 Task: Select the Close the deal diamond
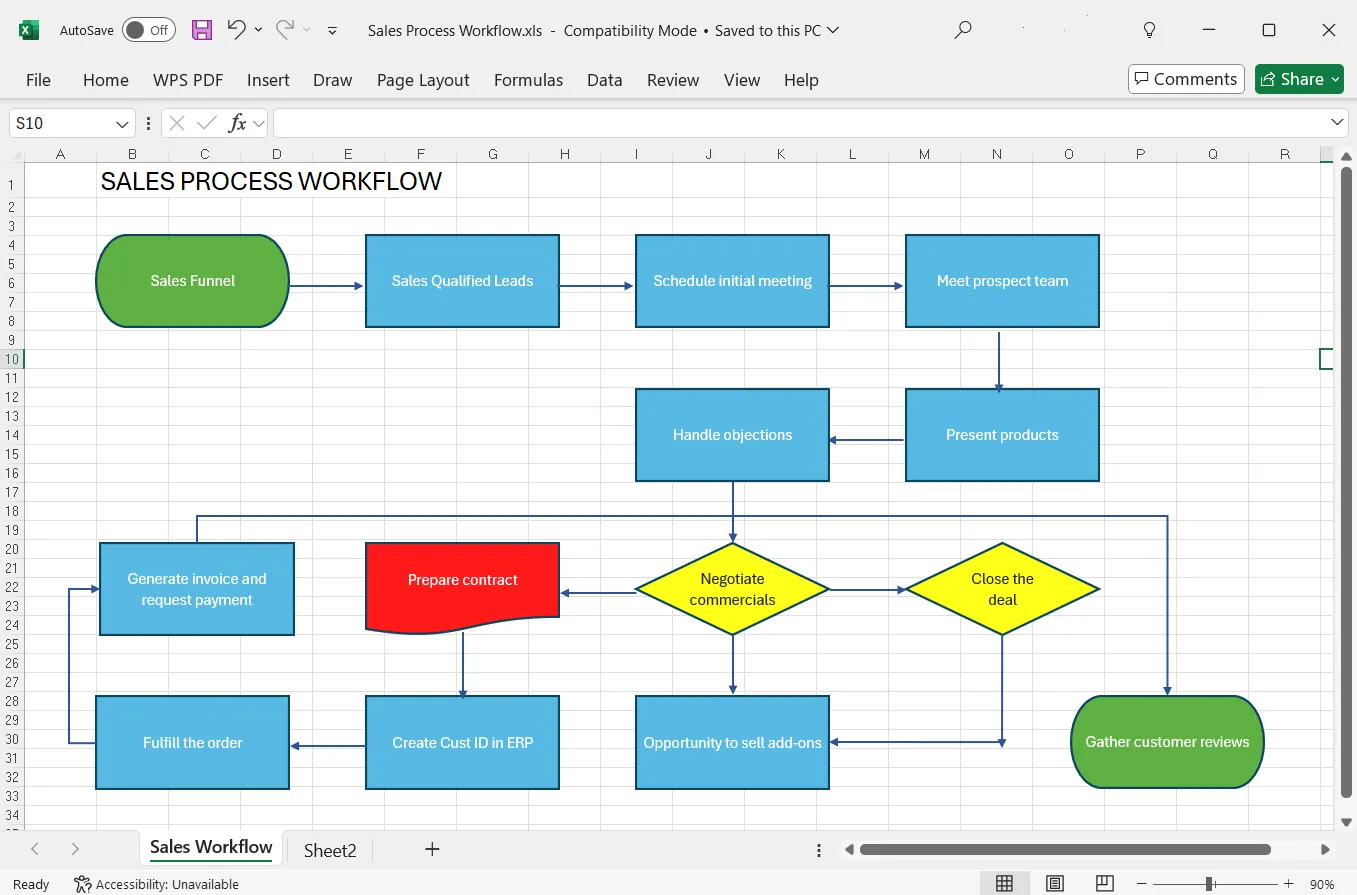[1002, 589]
